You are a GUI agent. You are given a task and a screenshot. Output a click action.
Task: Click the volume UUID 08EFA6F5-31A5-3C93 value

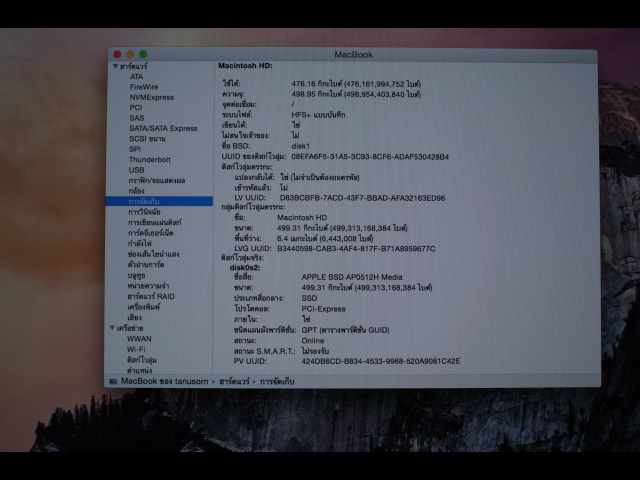click(x=370, y=157)
